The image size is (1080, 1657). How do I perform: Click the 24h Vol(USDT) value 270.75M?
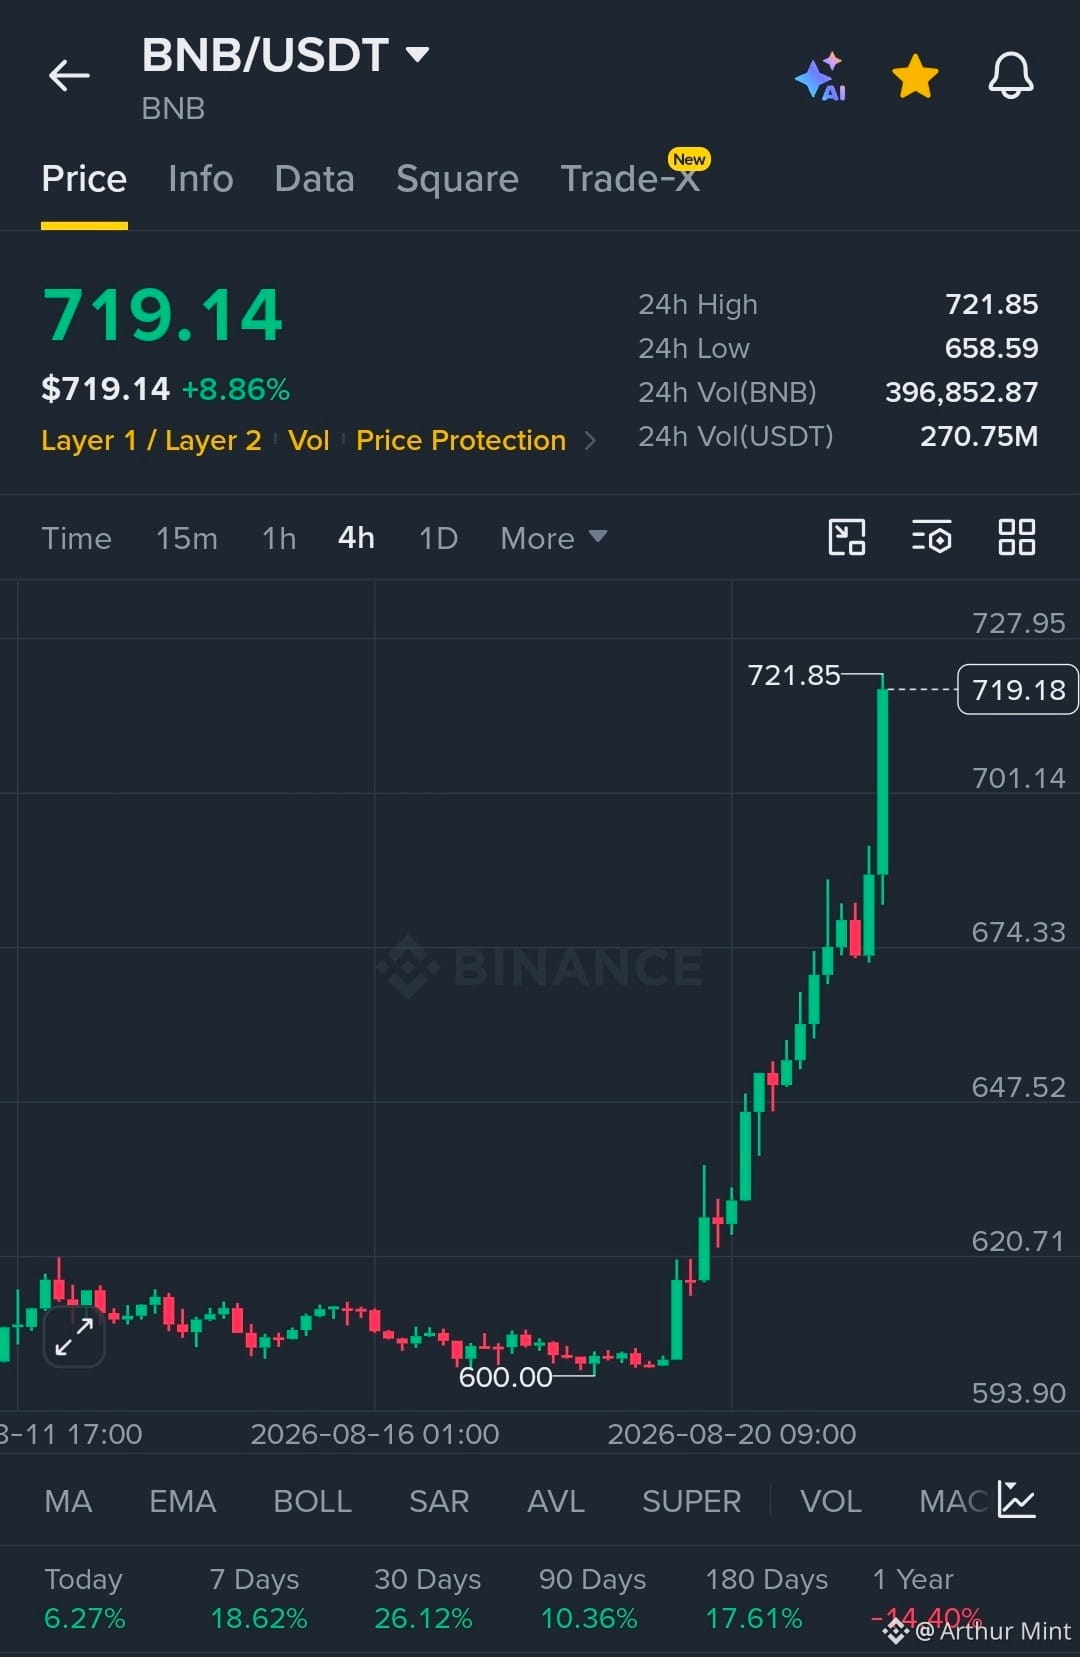tap(979, 436)
